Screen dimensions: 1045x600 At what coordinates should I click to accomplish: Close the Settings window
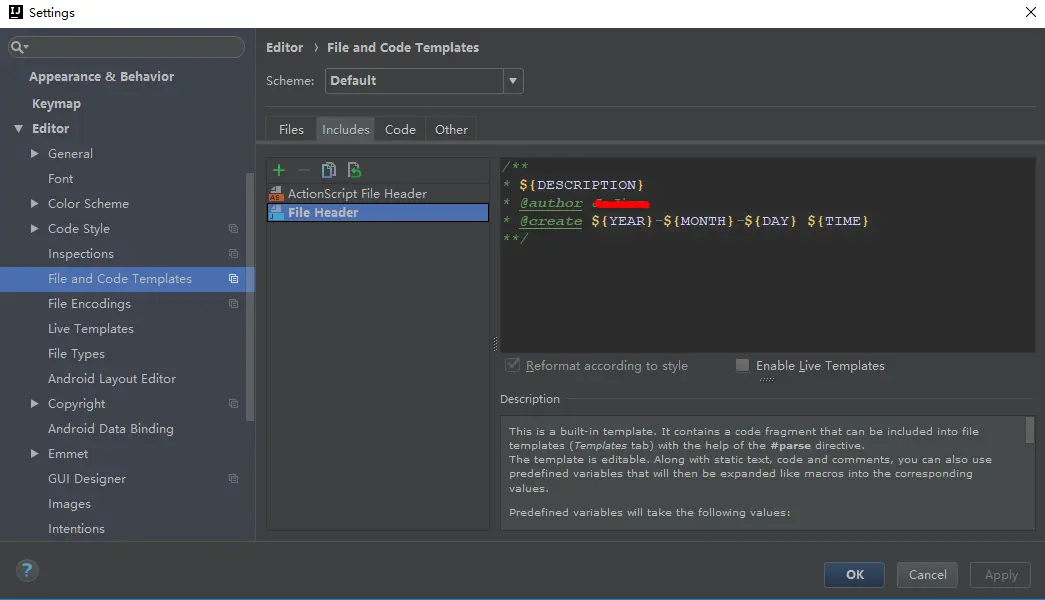tap(1030, 13)
